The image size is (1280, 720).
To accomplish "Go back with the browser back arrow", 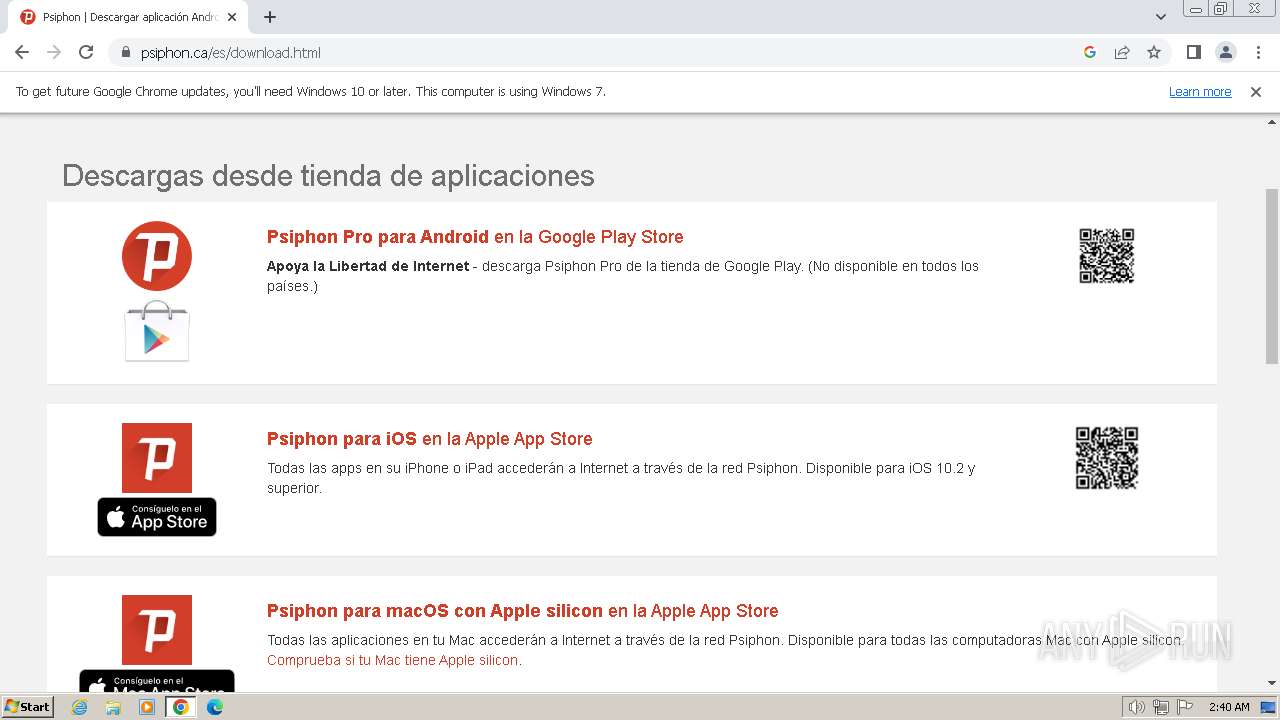I will click(22, 52).
